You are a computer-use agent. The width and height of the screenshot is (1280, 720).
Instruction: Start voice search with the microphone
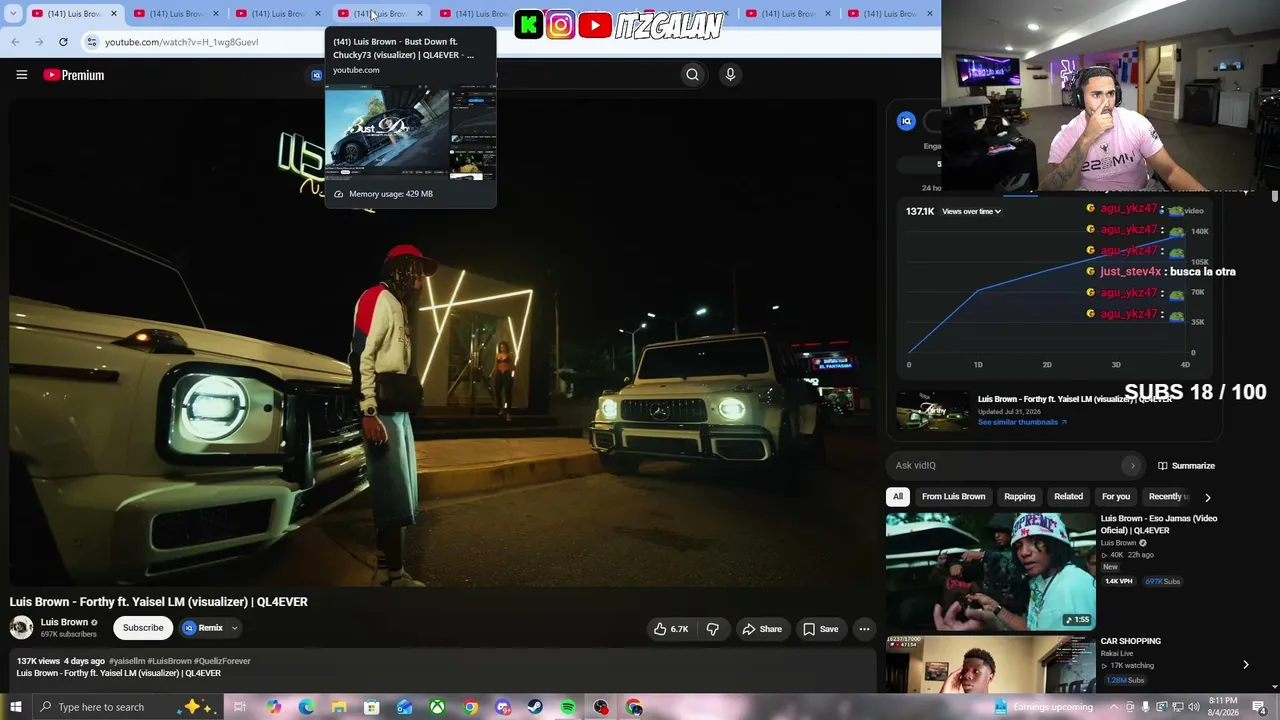tap(730, 75)
